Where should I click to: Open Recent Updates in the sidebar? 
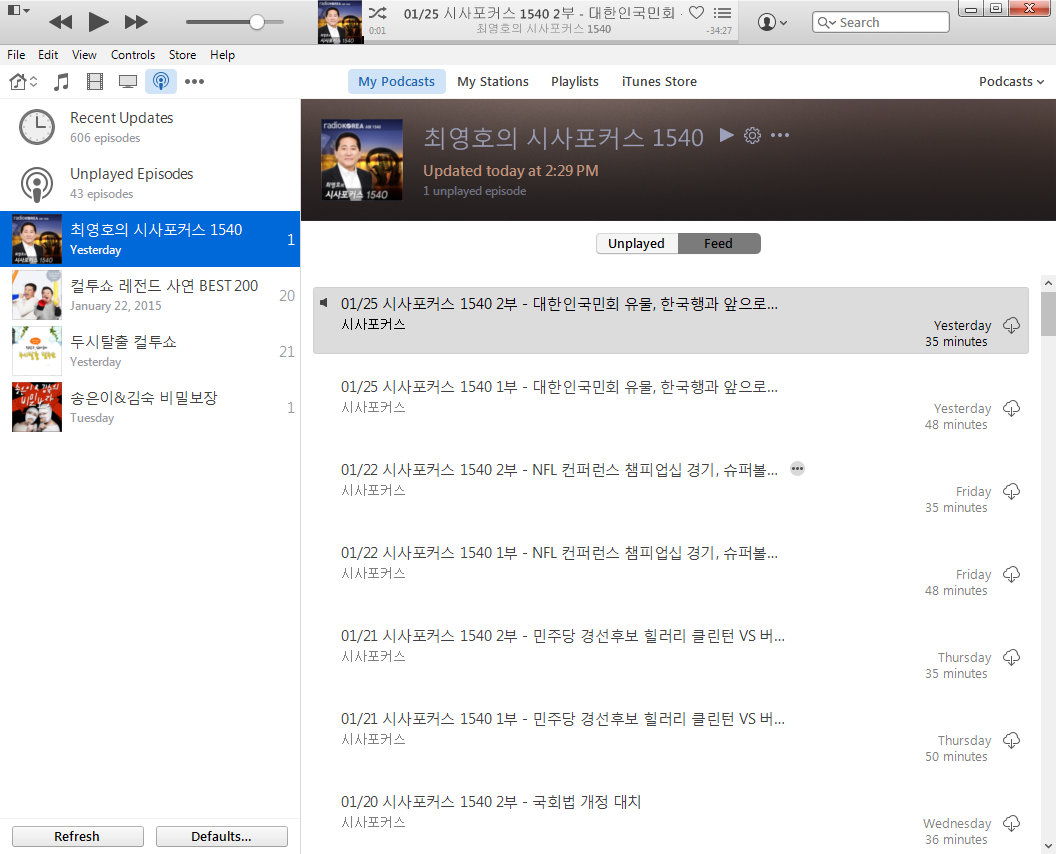coord(150,127)
